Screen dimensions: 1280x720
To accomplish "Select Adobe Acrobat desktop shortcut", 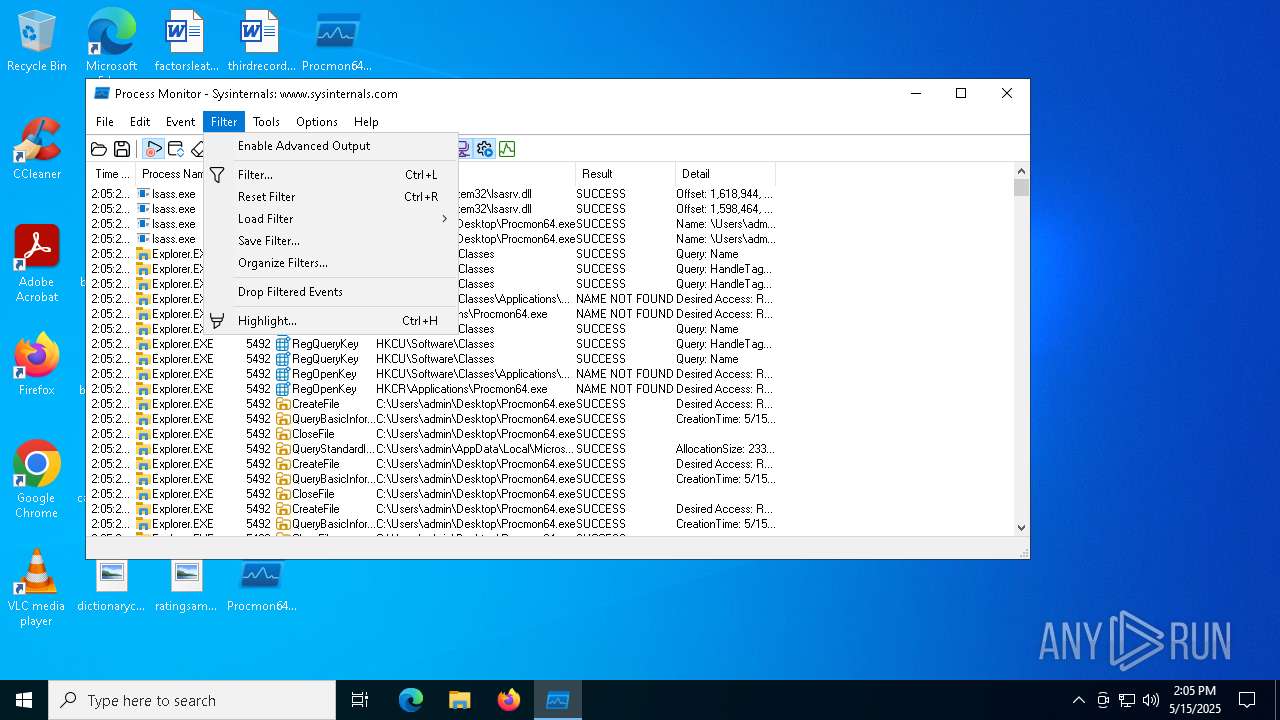I will coord(37,264).
